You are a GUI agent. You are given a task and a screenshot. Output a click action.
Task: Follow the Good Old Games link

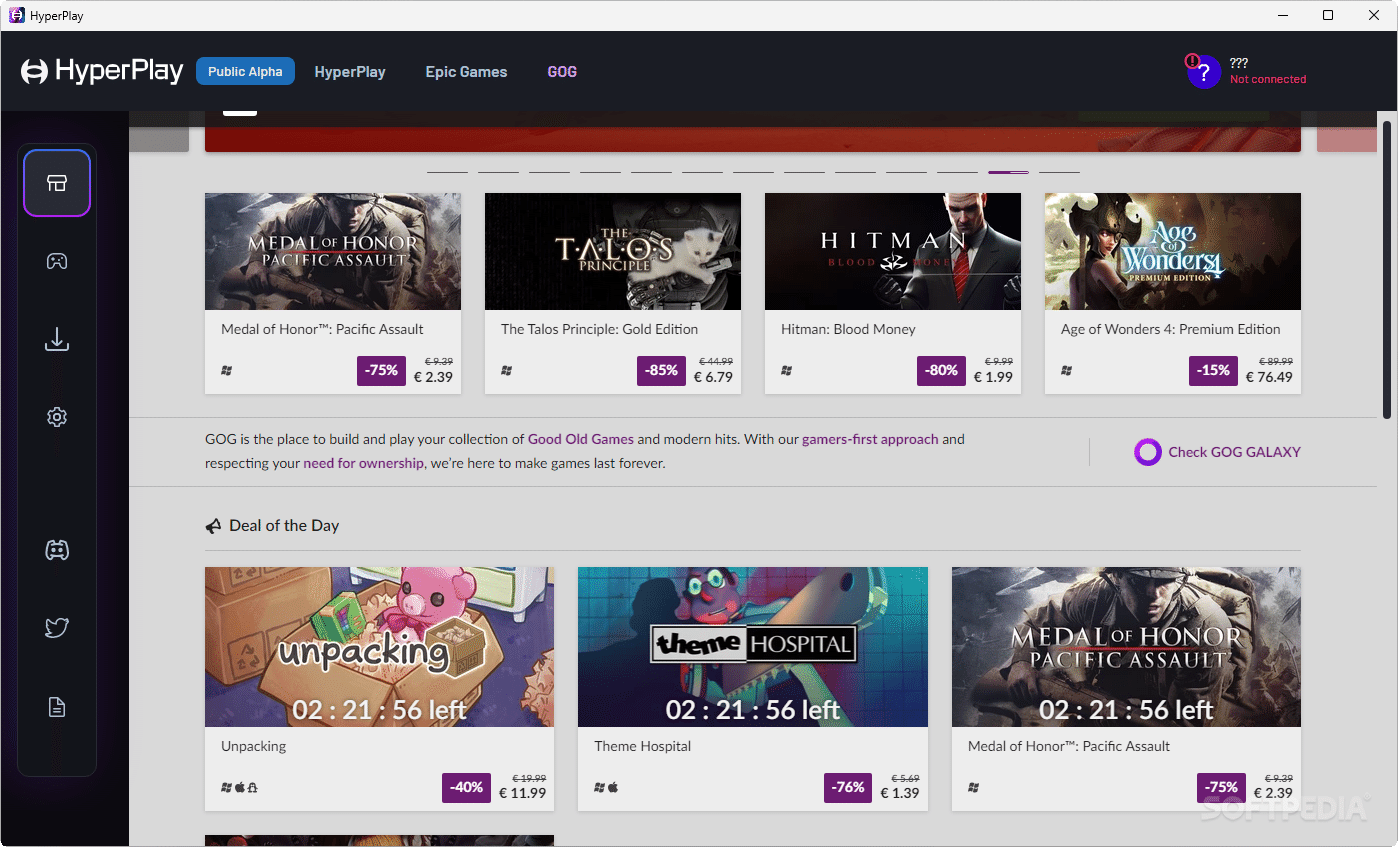[x=581, y=439]
